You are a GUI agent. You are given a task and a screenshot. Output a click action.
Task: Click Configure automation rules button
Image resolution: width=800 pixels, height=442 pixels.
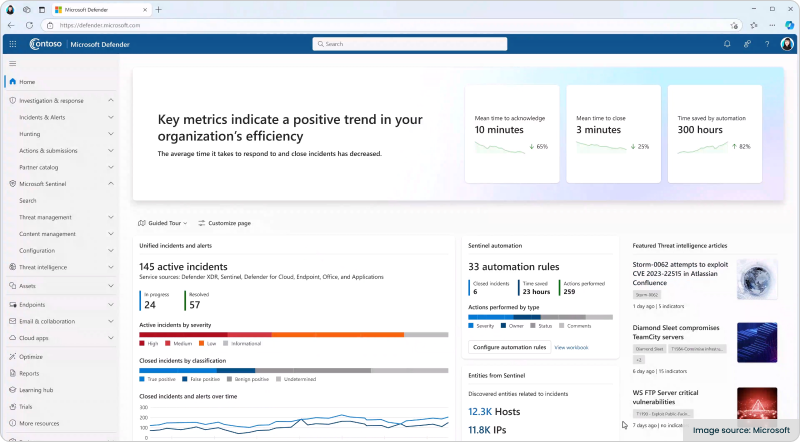(509, 347)
